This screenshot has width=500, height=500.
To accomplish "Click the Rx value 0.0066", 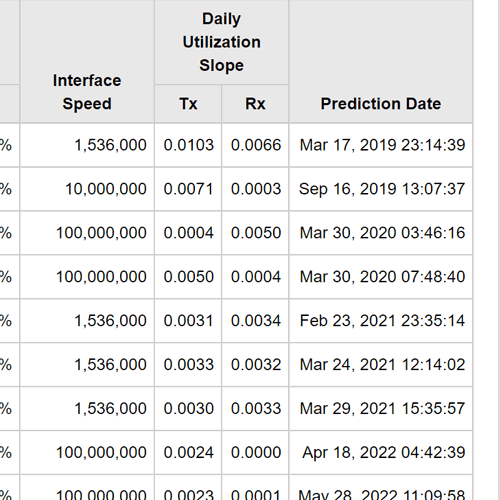I will coord(255,145).
